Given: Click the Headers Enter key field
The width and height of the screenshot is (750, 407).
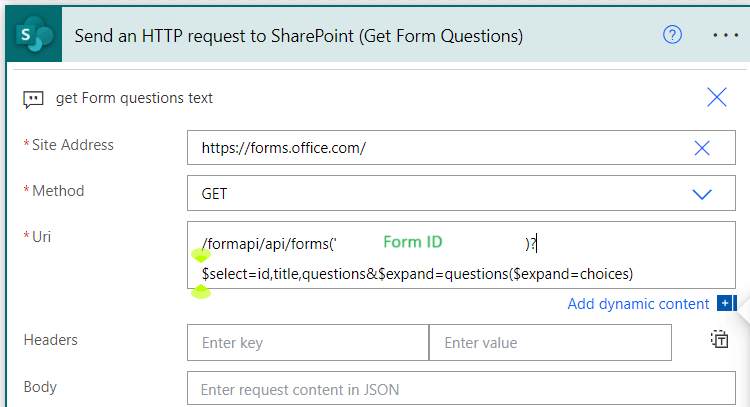Looking at the screenshot, I should click(307, 343).
